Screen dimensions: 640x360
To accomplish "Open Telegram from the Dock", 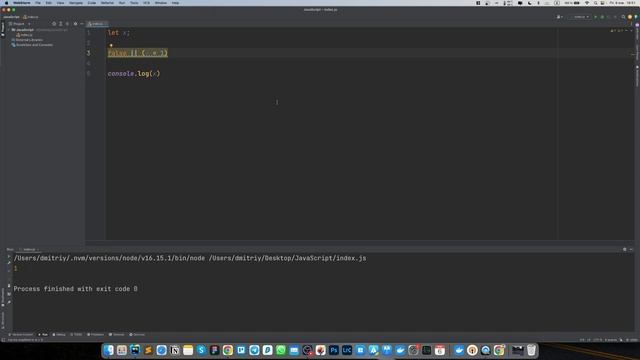I will (254, 350).
